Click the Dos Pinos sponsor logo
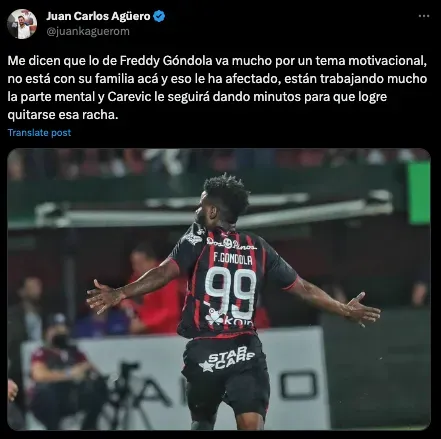This screenshot has width=441, height=439. (x=231, y=243)
